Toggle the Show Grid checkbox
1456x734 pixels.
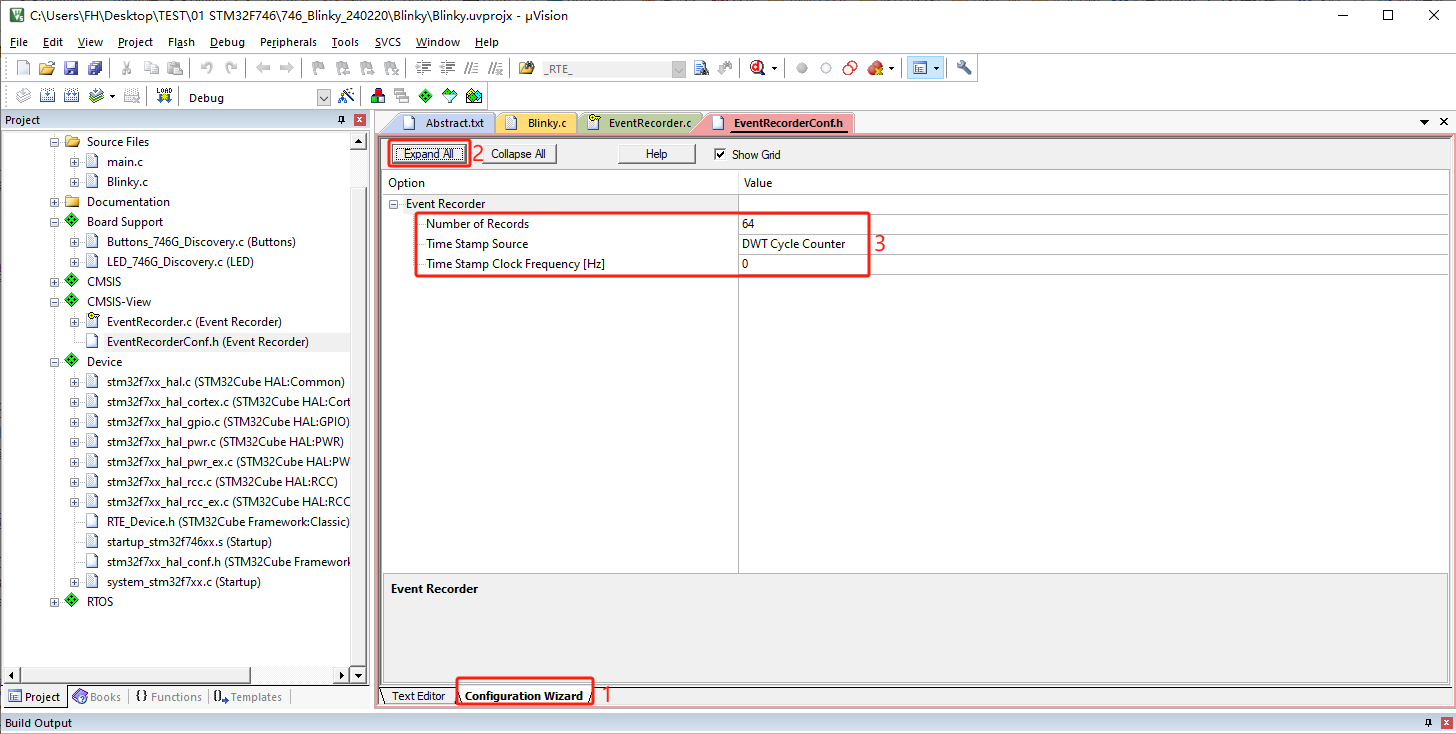(x=720, y=155)
